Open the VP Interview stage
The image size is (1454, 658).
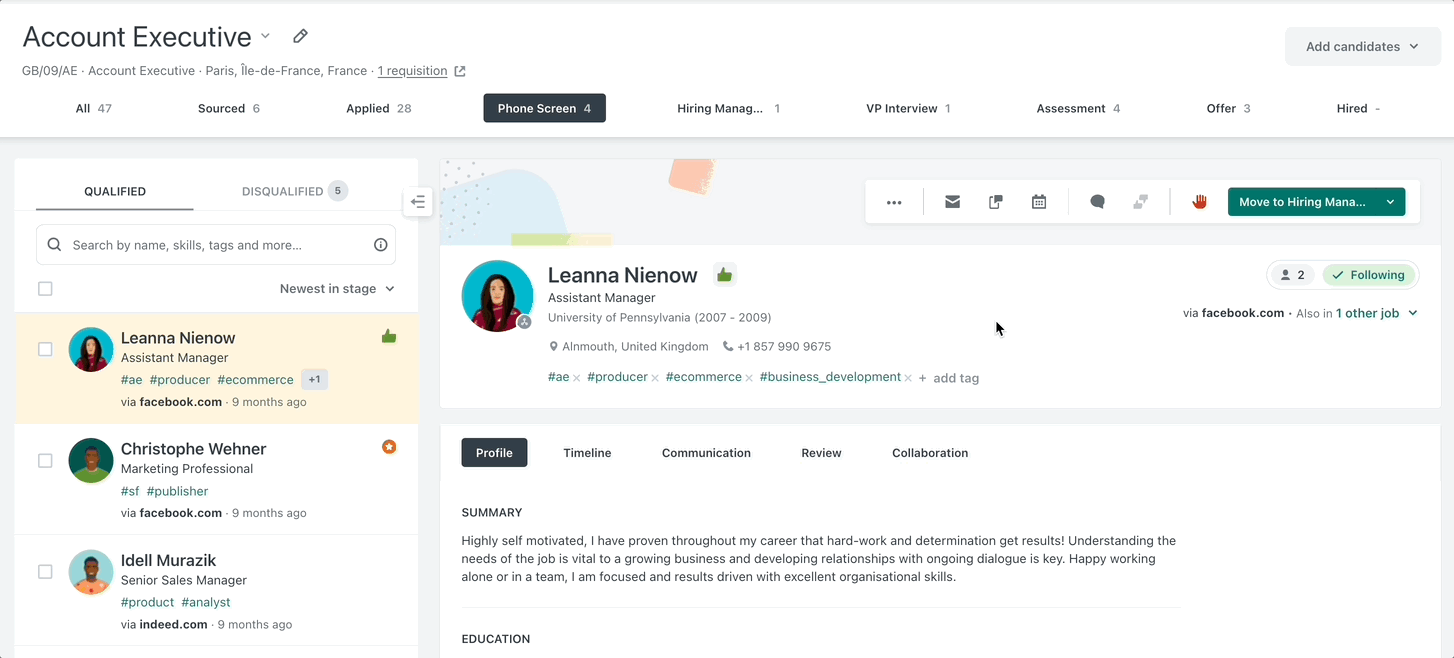[908, 108]
